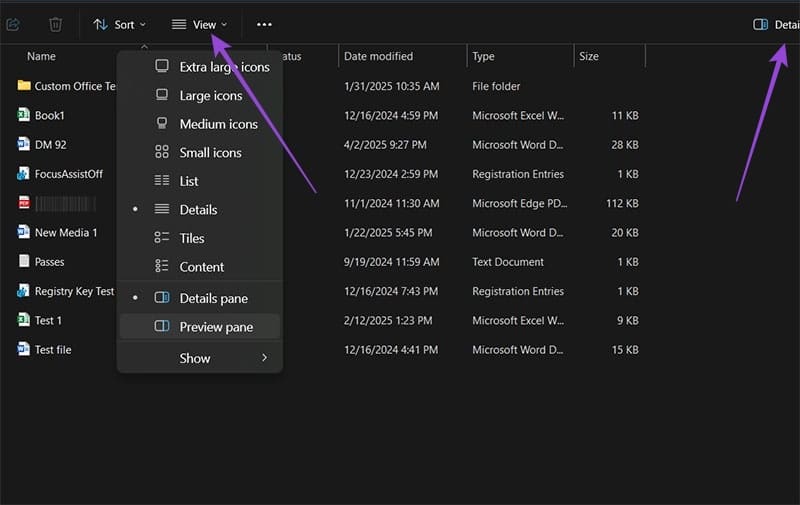Screen dimensions: 800x505
Task: Click the Details button at the top right
Action: [x=776, y=24]
